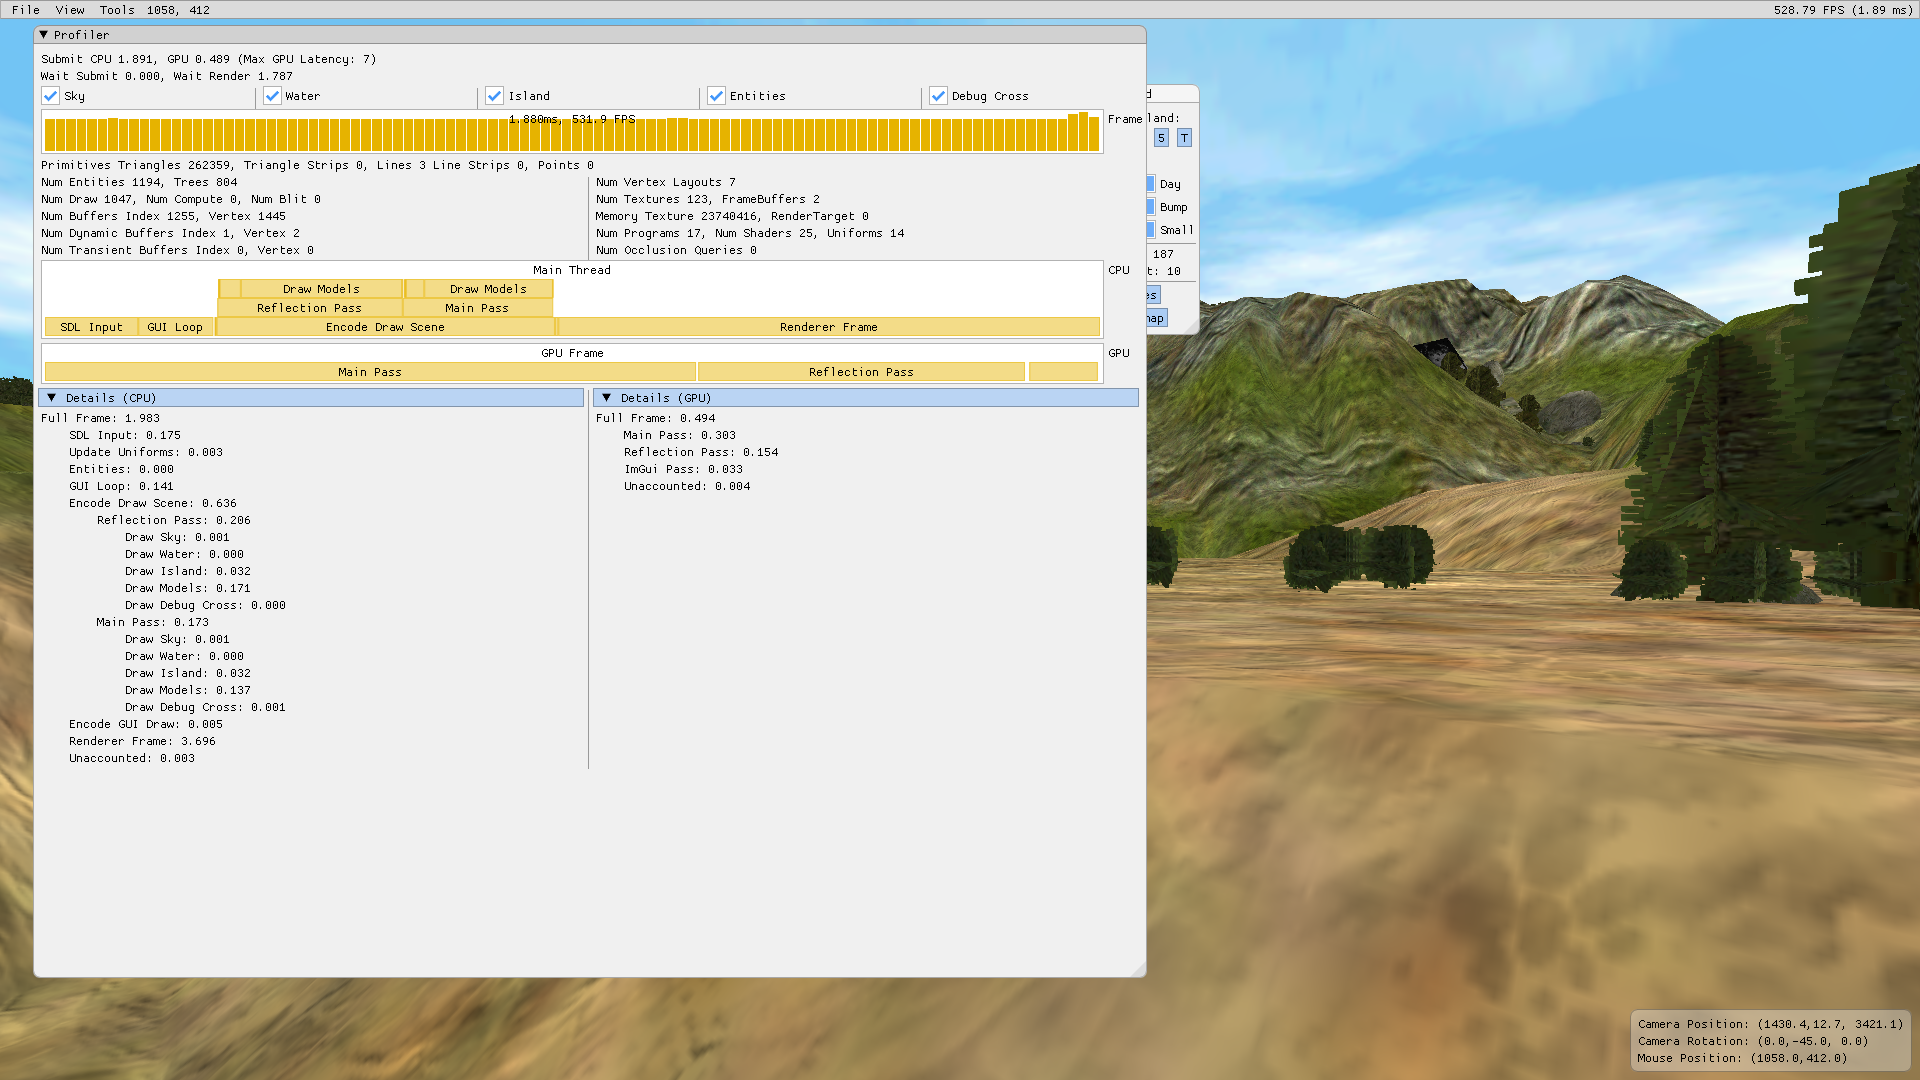
Task: Click the T button in background panel
Action: click(x=1184, y=138)
